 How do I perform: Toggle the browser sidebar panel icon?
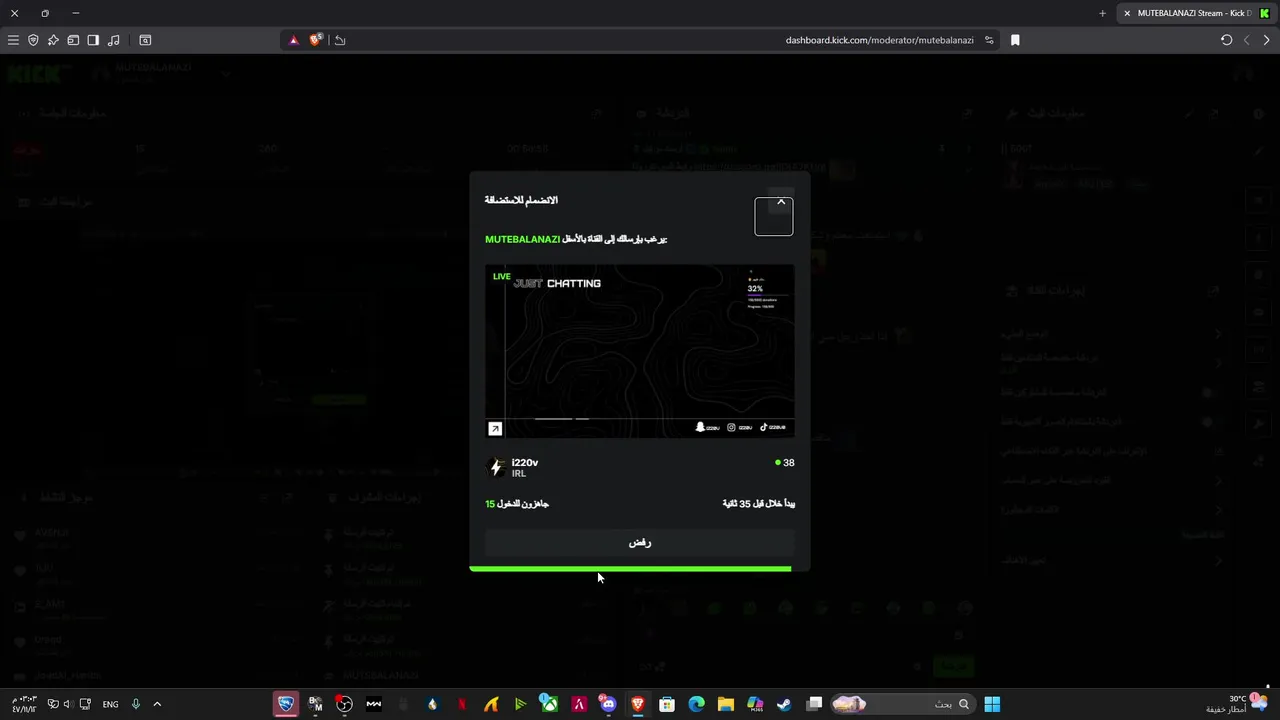click(x=93, y=40)
